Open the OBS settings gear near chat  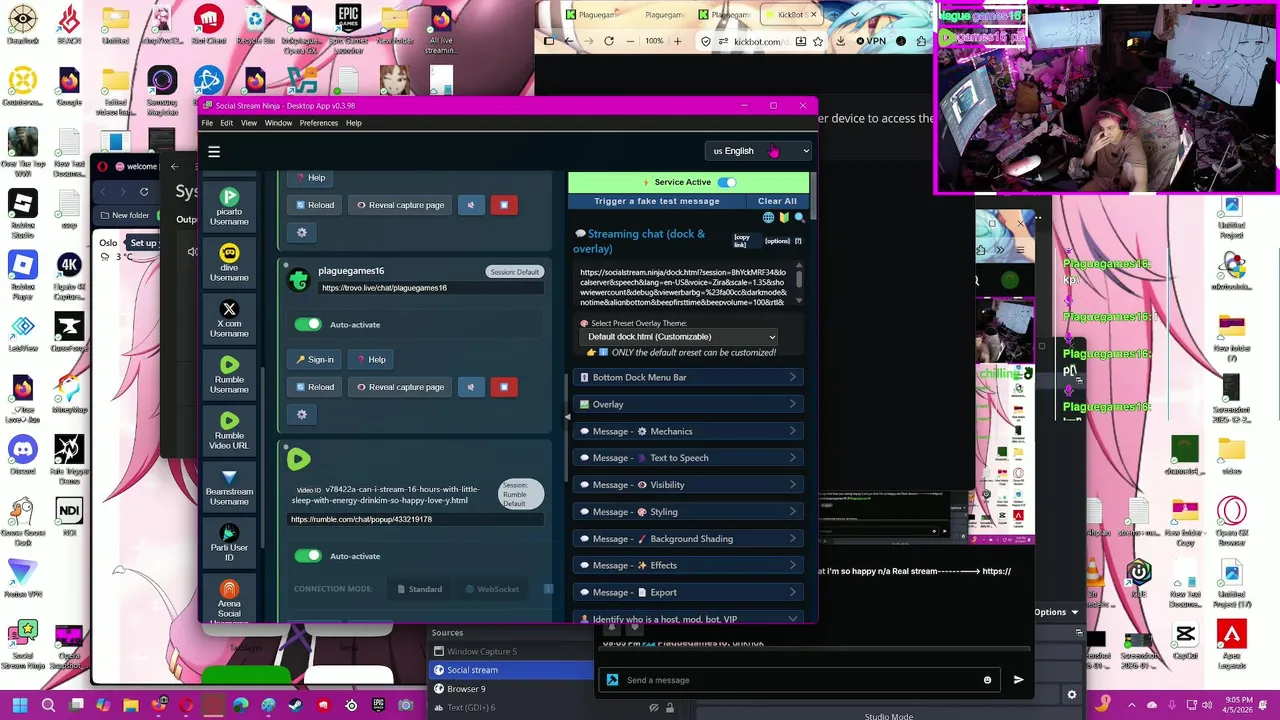coord(1072,695)
